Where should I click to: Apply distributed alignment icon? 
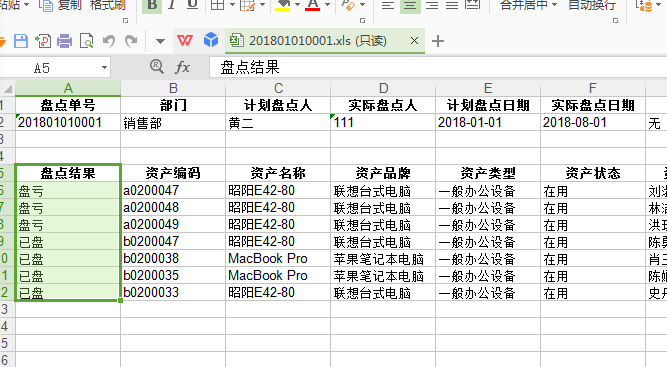click(472, 5)
